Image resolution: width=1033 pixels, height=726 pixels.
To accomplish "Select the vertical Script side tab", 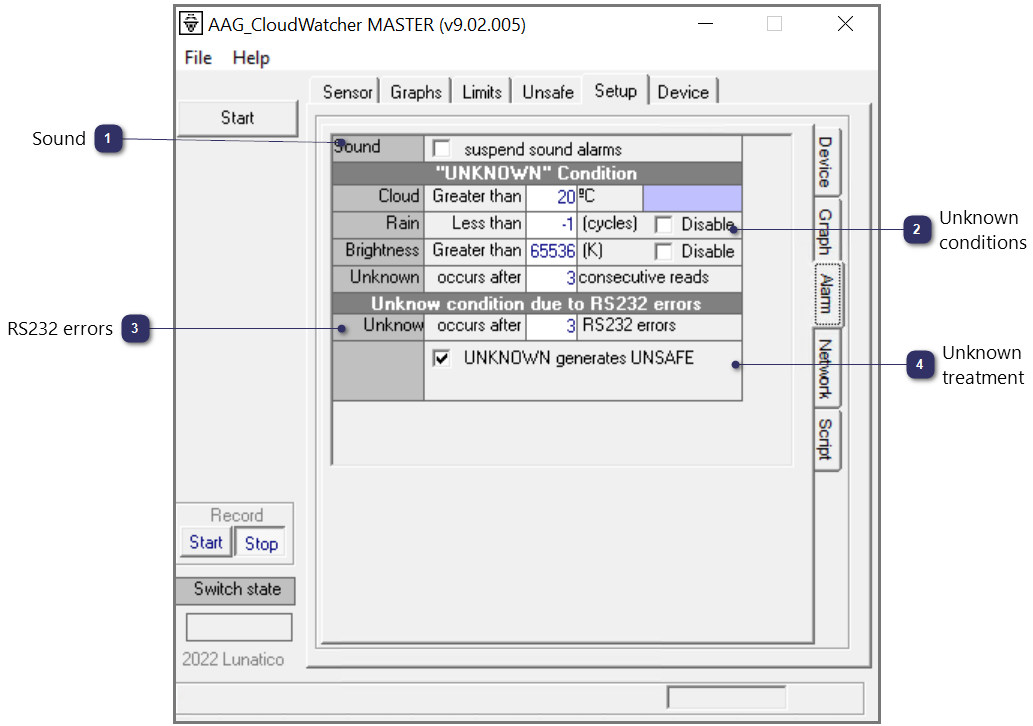I will click(826, 439).
